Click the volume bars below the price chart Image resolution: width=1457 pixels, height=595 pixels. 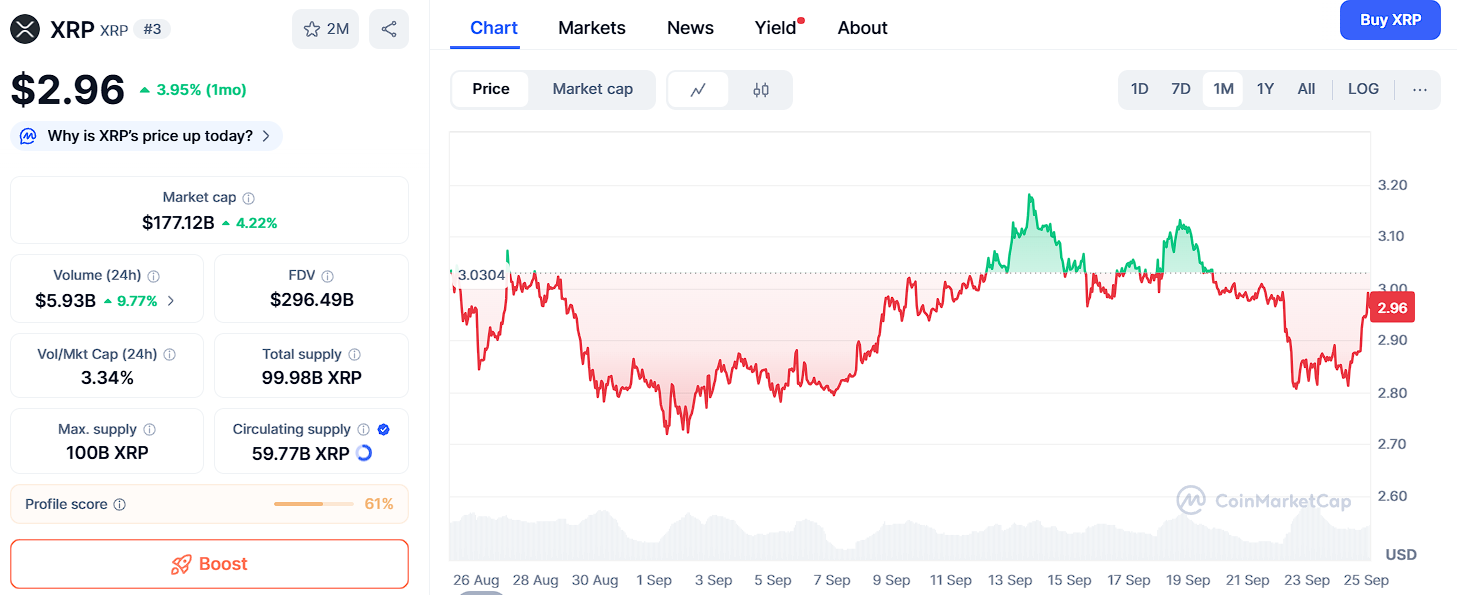point(910,535)
